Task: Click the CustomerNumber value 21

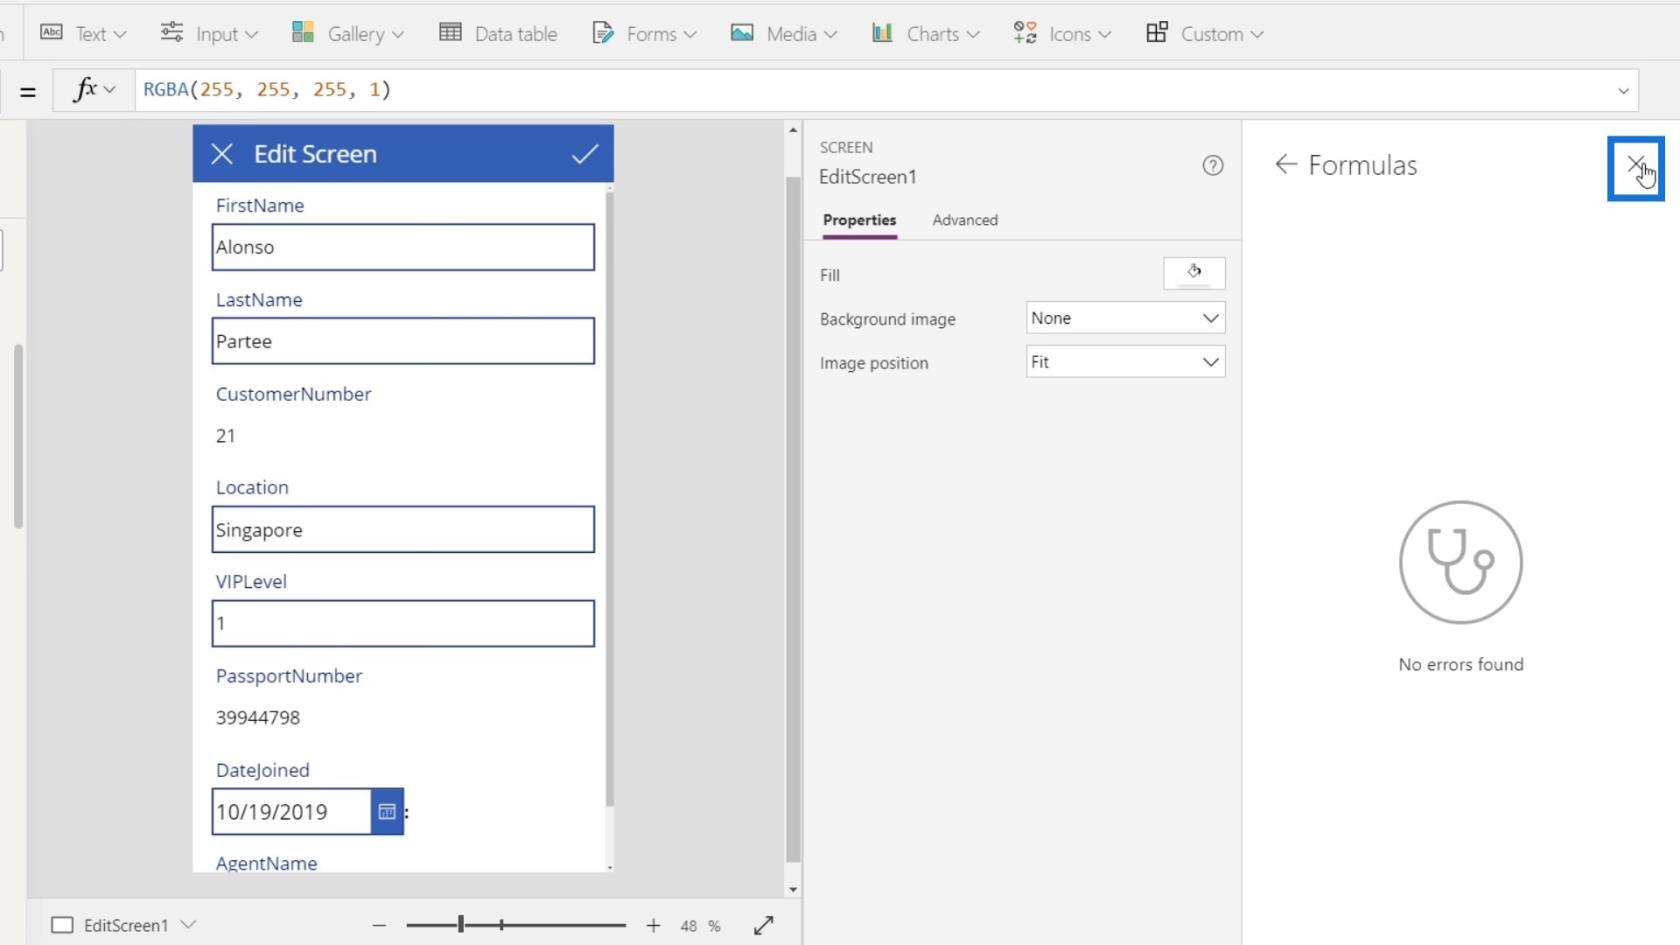Action: point(226,436)
